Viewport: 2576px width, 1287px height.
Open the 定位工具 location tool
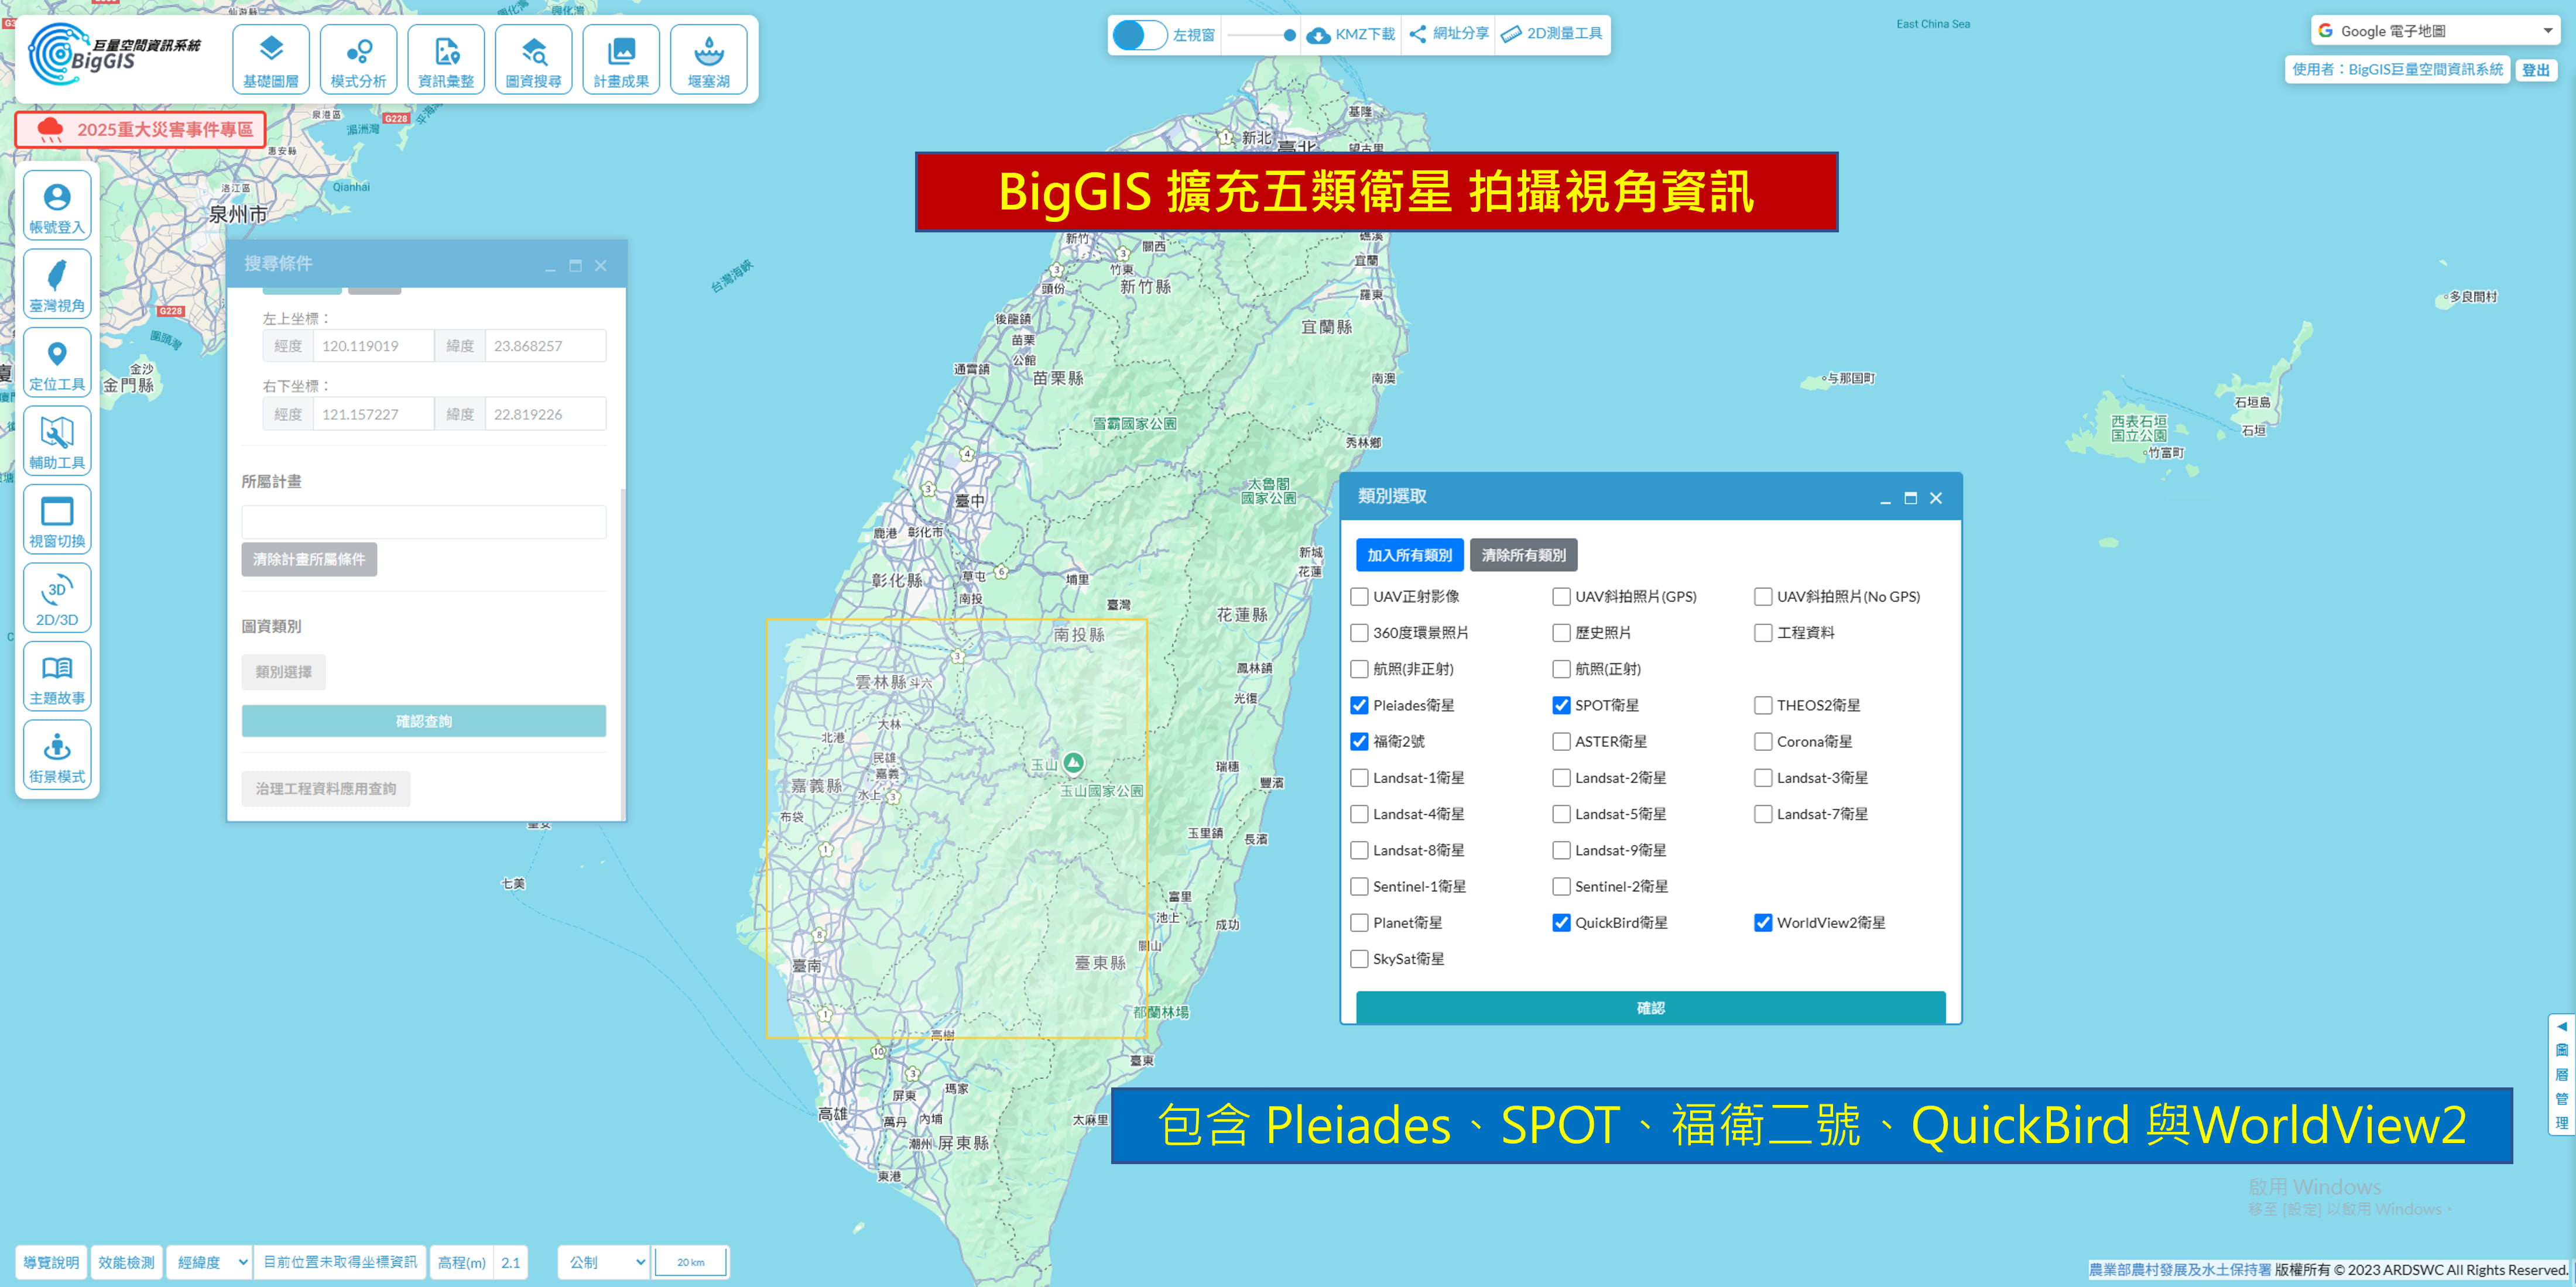click(57, 363)
